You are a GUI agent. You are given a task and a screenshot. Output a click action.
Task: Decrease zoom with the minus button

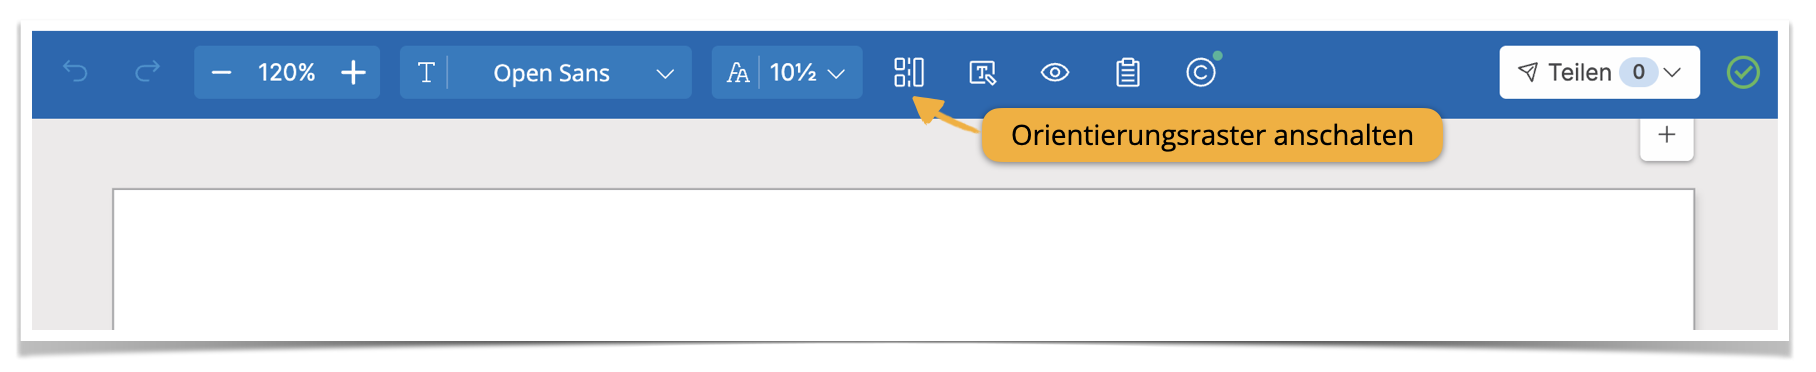[222, 73]
